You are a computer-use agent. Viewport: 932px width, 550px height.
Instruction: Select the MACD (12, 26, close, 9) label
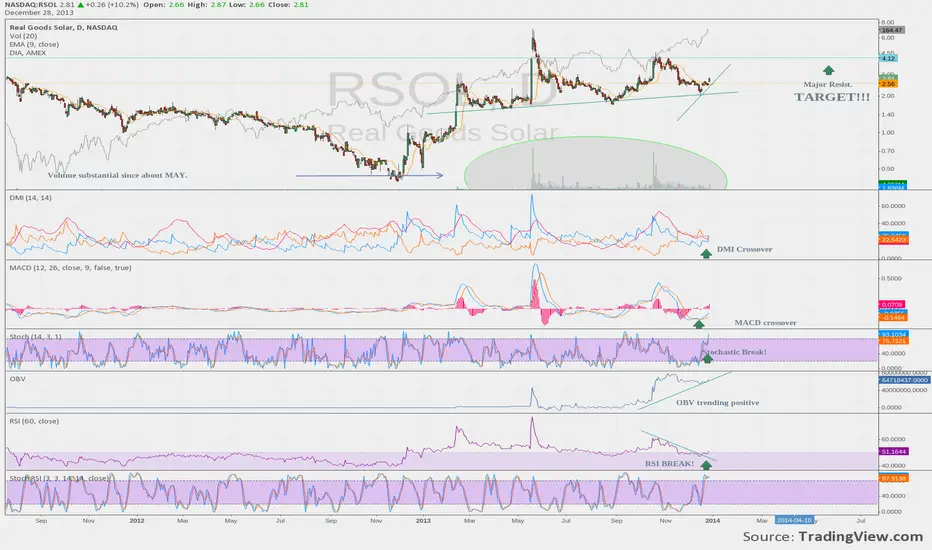70,268
